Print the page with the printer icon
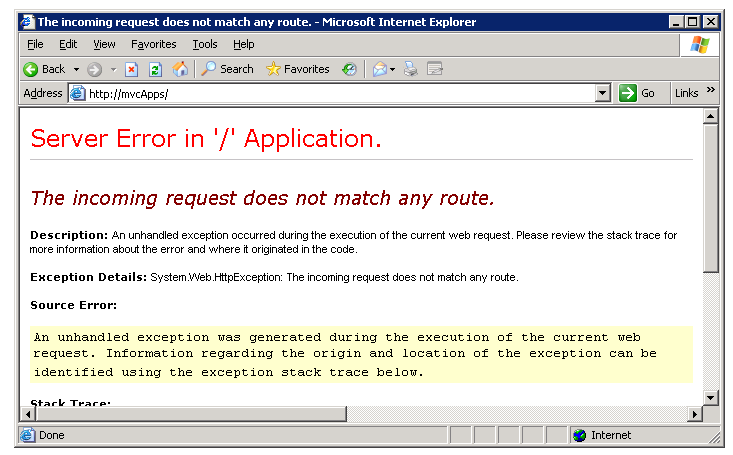This screenshot has width=733, height=455. click(x=410, y=69)
